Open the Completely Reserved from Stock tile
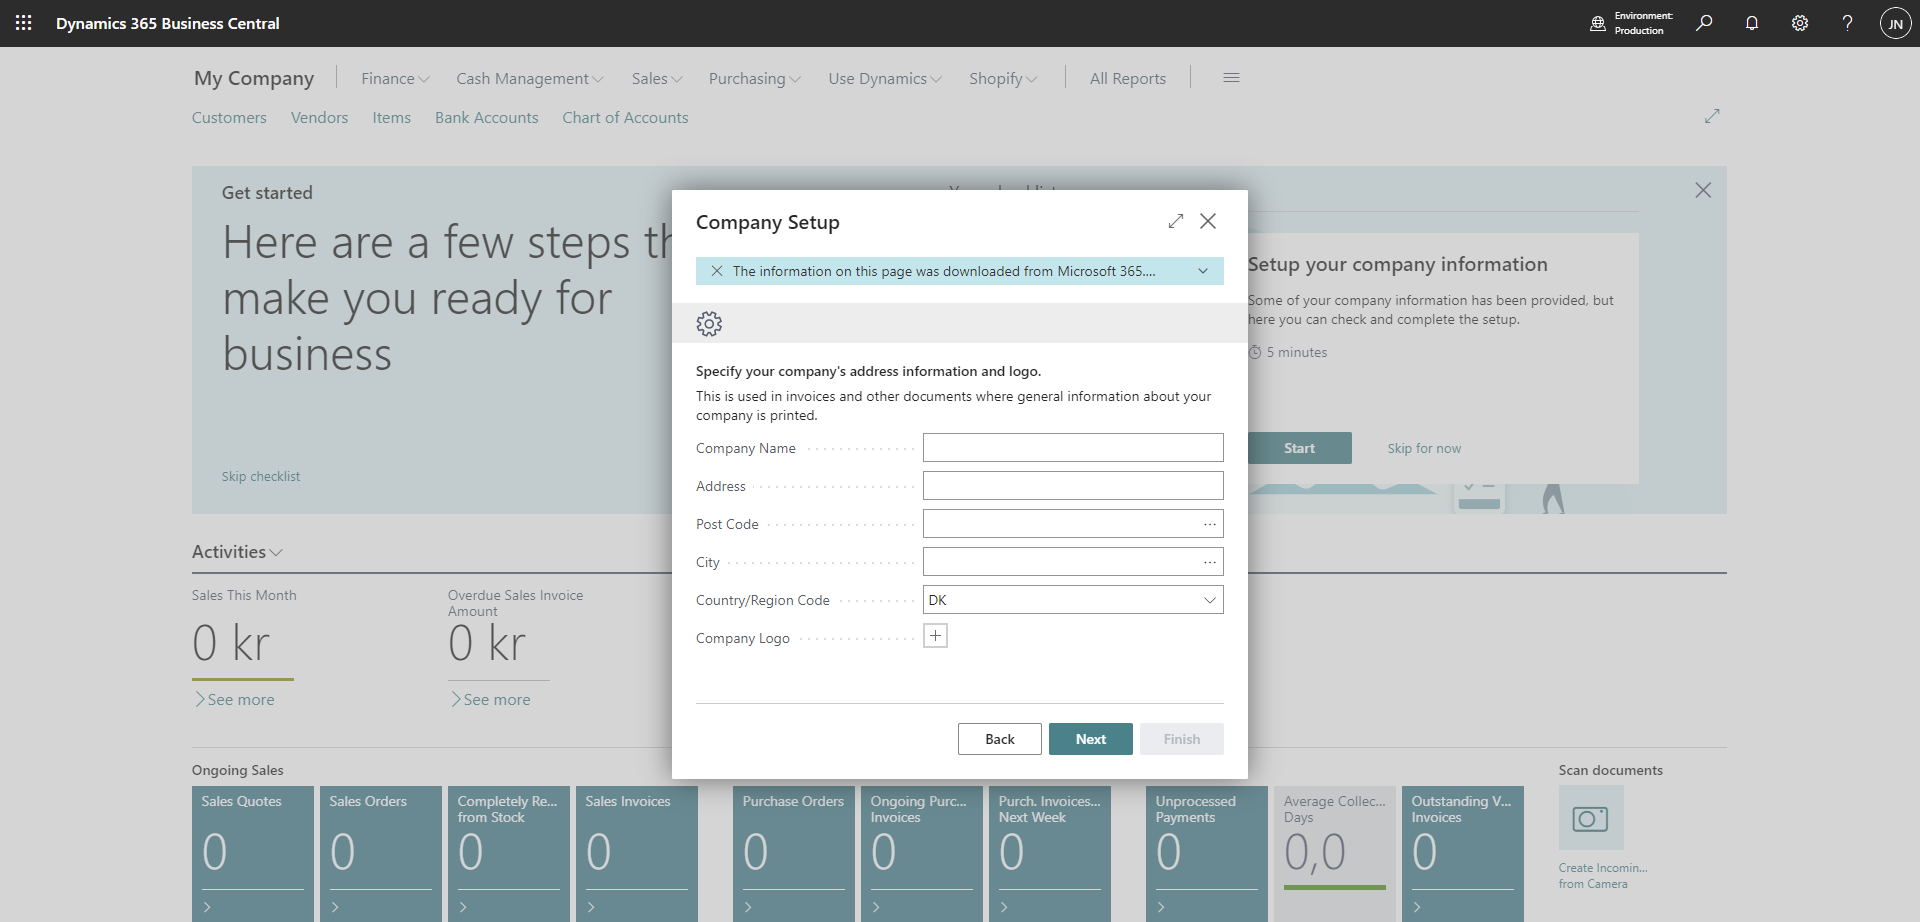Screen dimensions: 1920x922 point(509,854)
